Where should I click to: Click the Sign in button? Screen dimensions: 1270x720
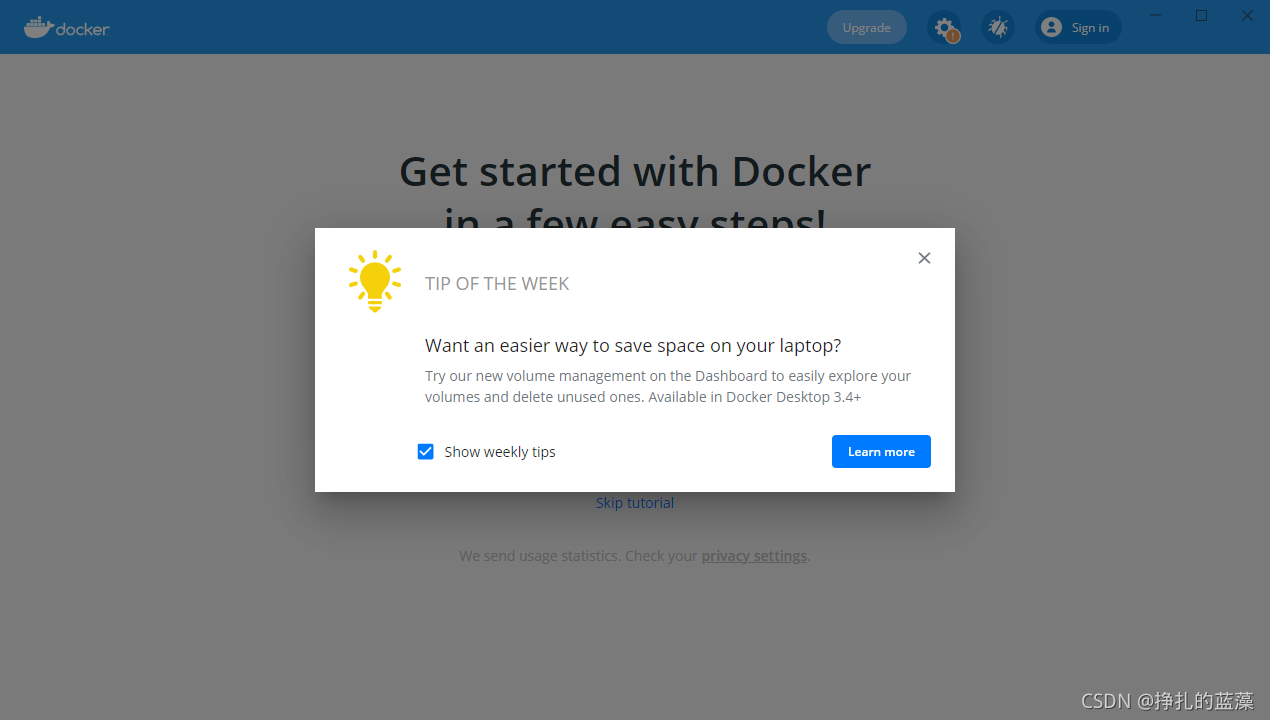pos(1078,27)
